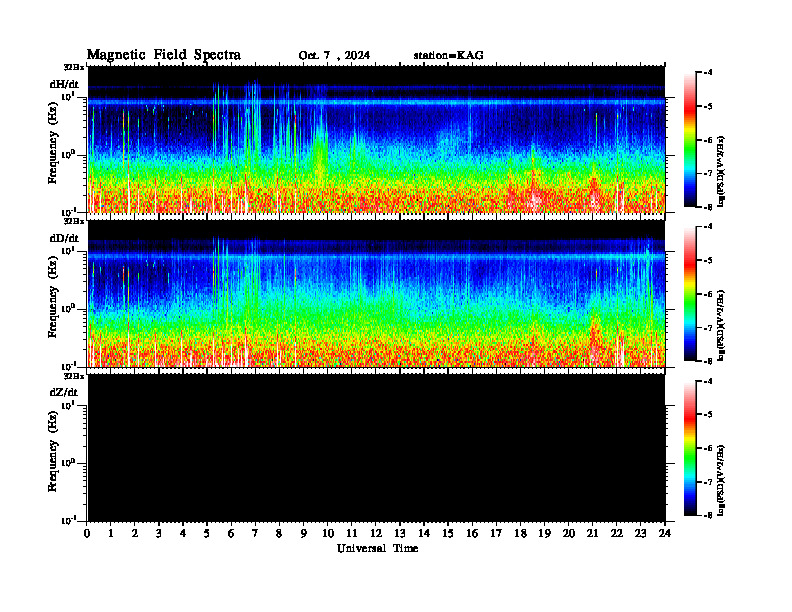Click hour 0 on the time axis
Viewport: 792px width, 612px height.
pyautogui.click(x=87, y=534)
